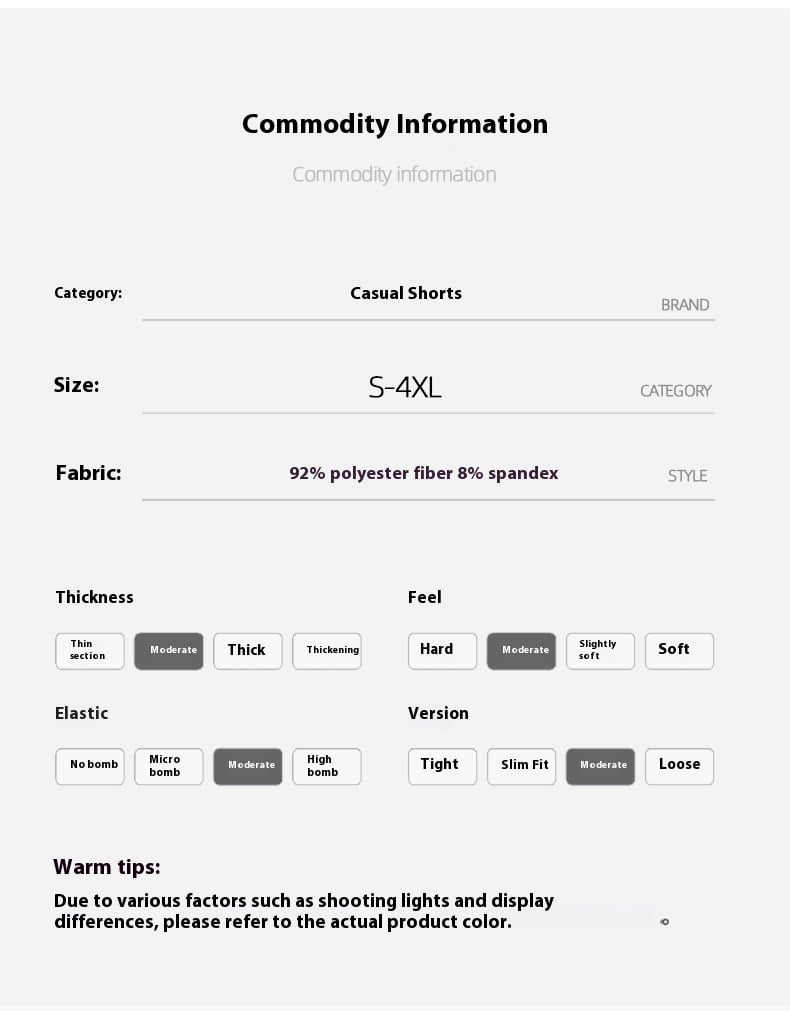This screenshot has width=790, height=1011.
Task: Choose Micro bomb elasticity
Action: [x=168, y=766]
